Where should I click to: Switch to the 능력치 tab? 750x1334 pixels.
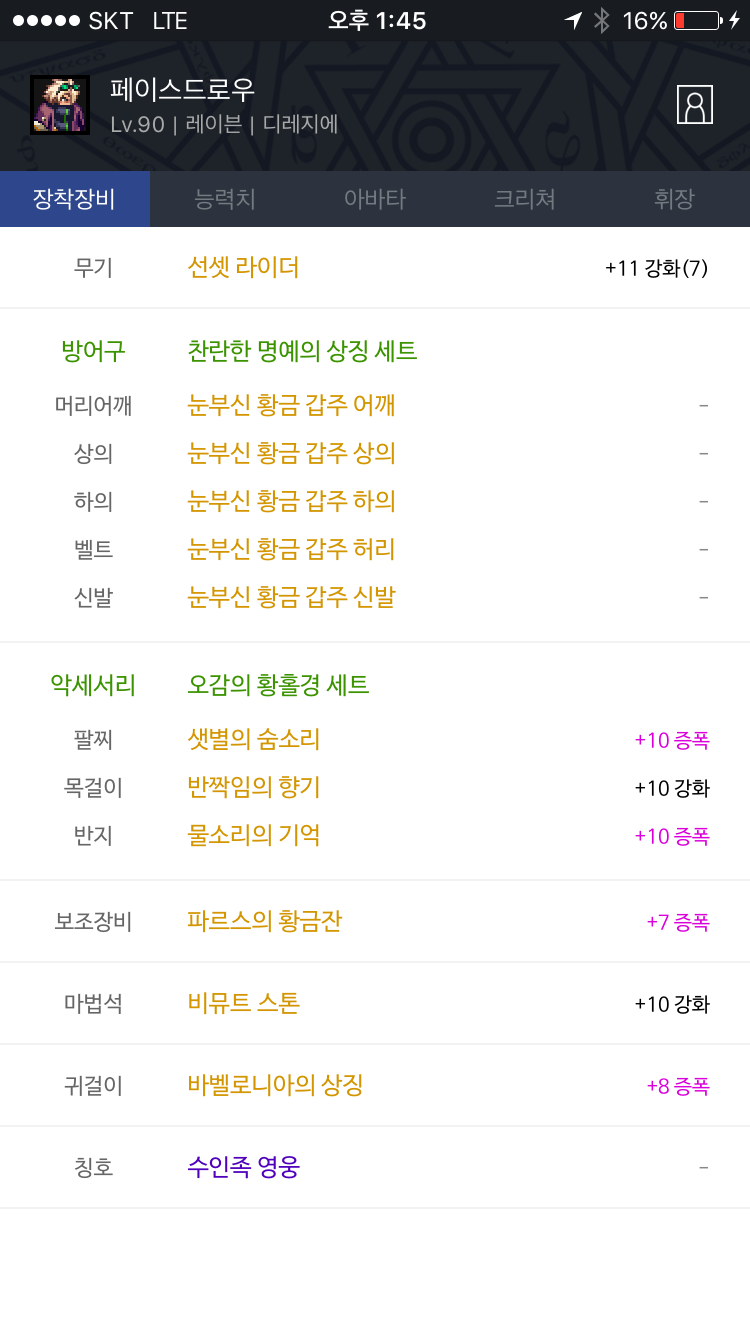tap(225, 199)
